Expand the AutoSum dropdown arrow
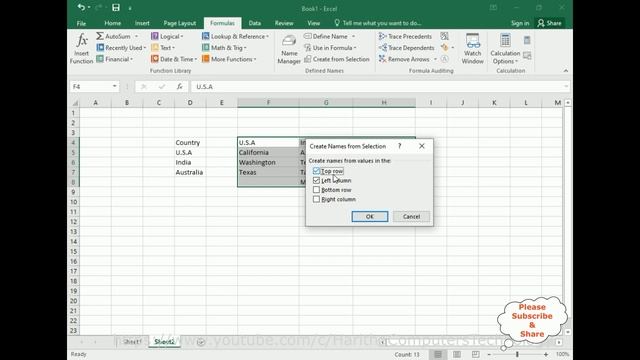640x360 pixels. click(x=136, y=36)
